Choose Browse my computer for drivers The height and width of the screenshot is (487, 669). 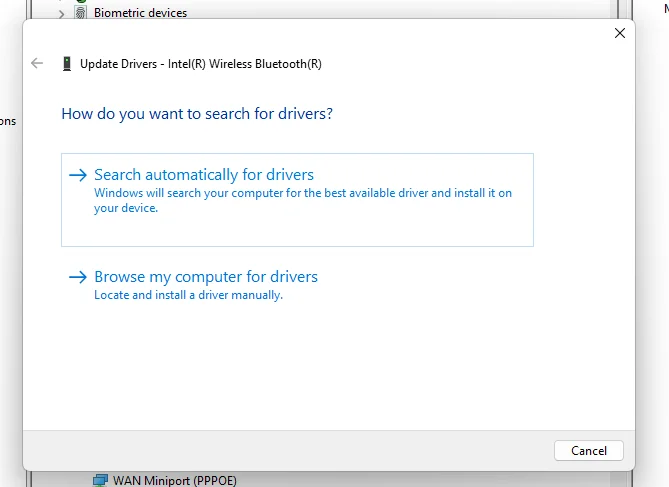[206, 277]
